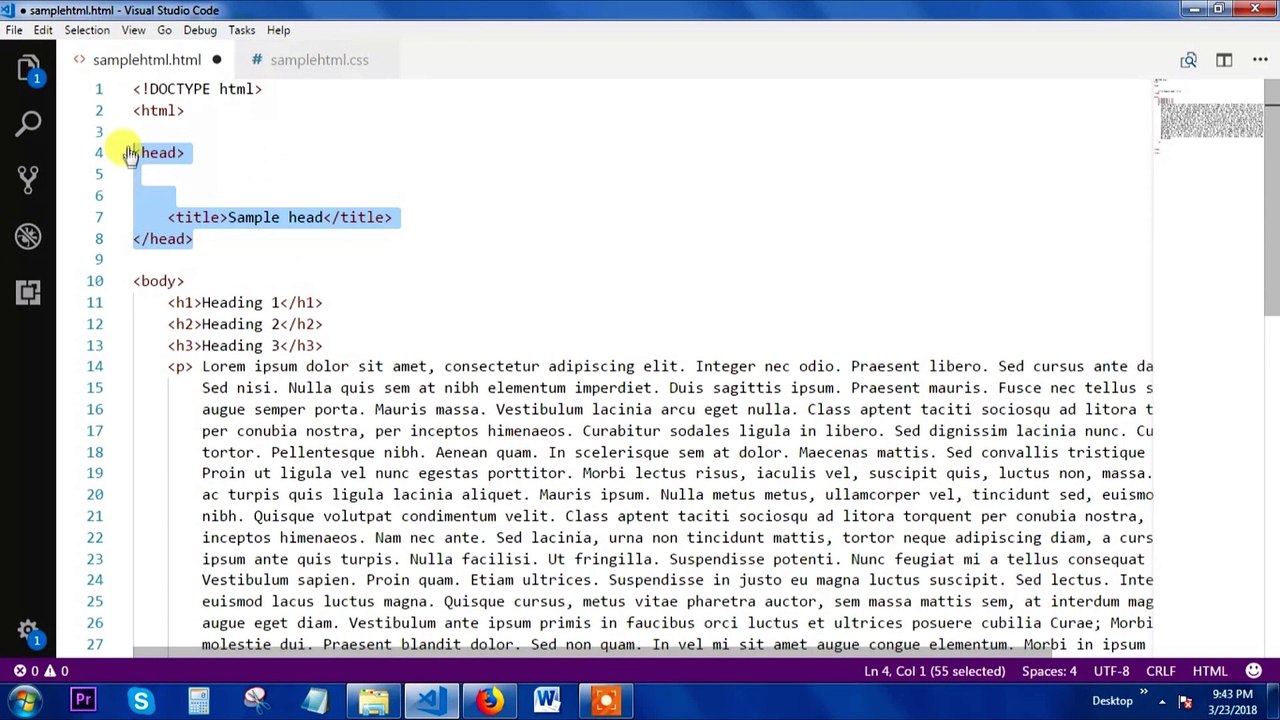Click line number 9 in the gutter

click(99, 260)
